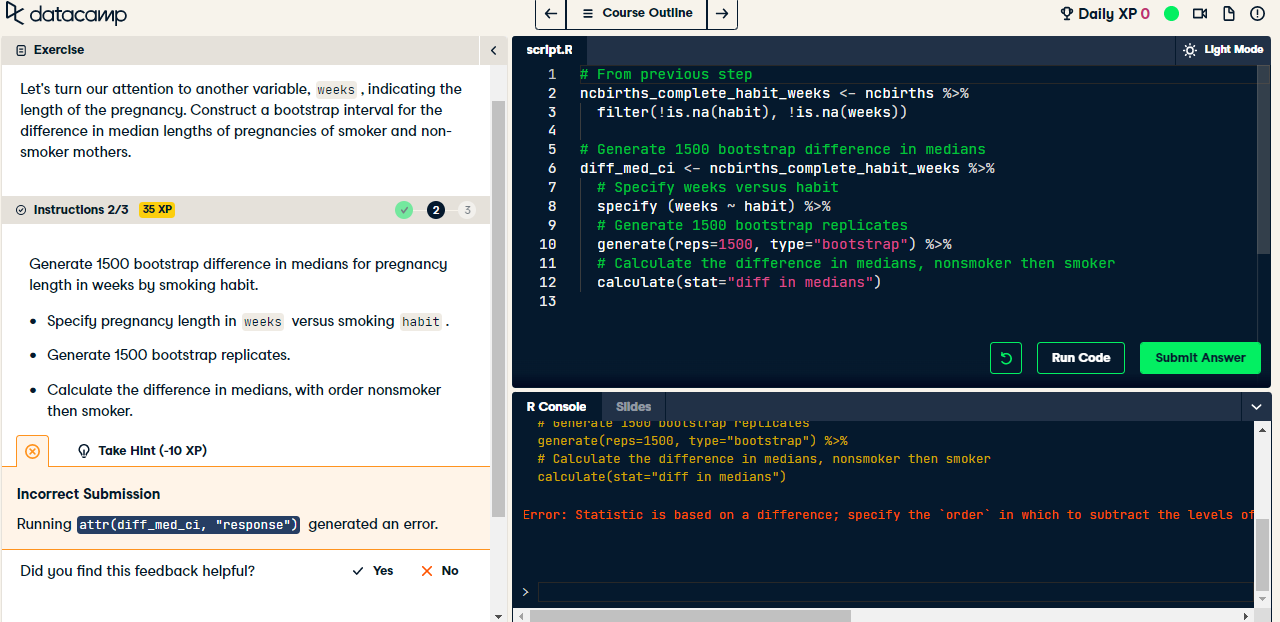Click Take Hint (-10 XP)
Image resolution: width=1280 pixels, height=622 pixels.
point(142,451)
